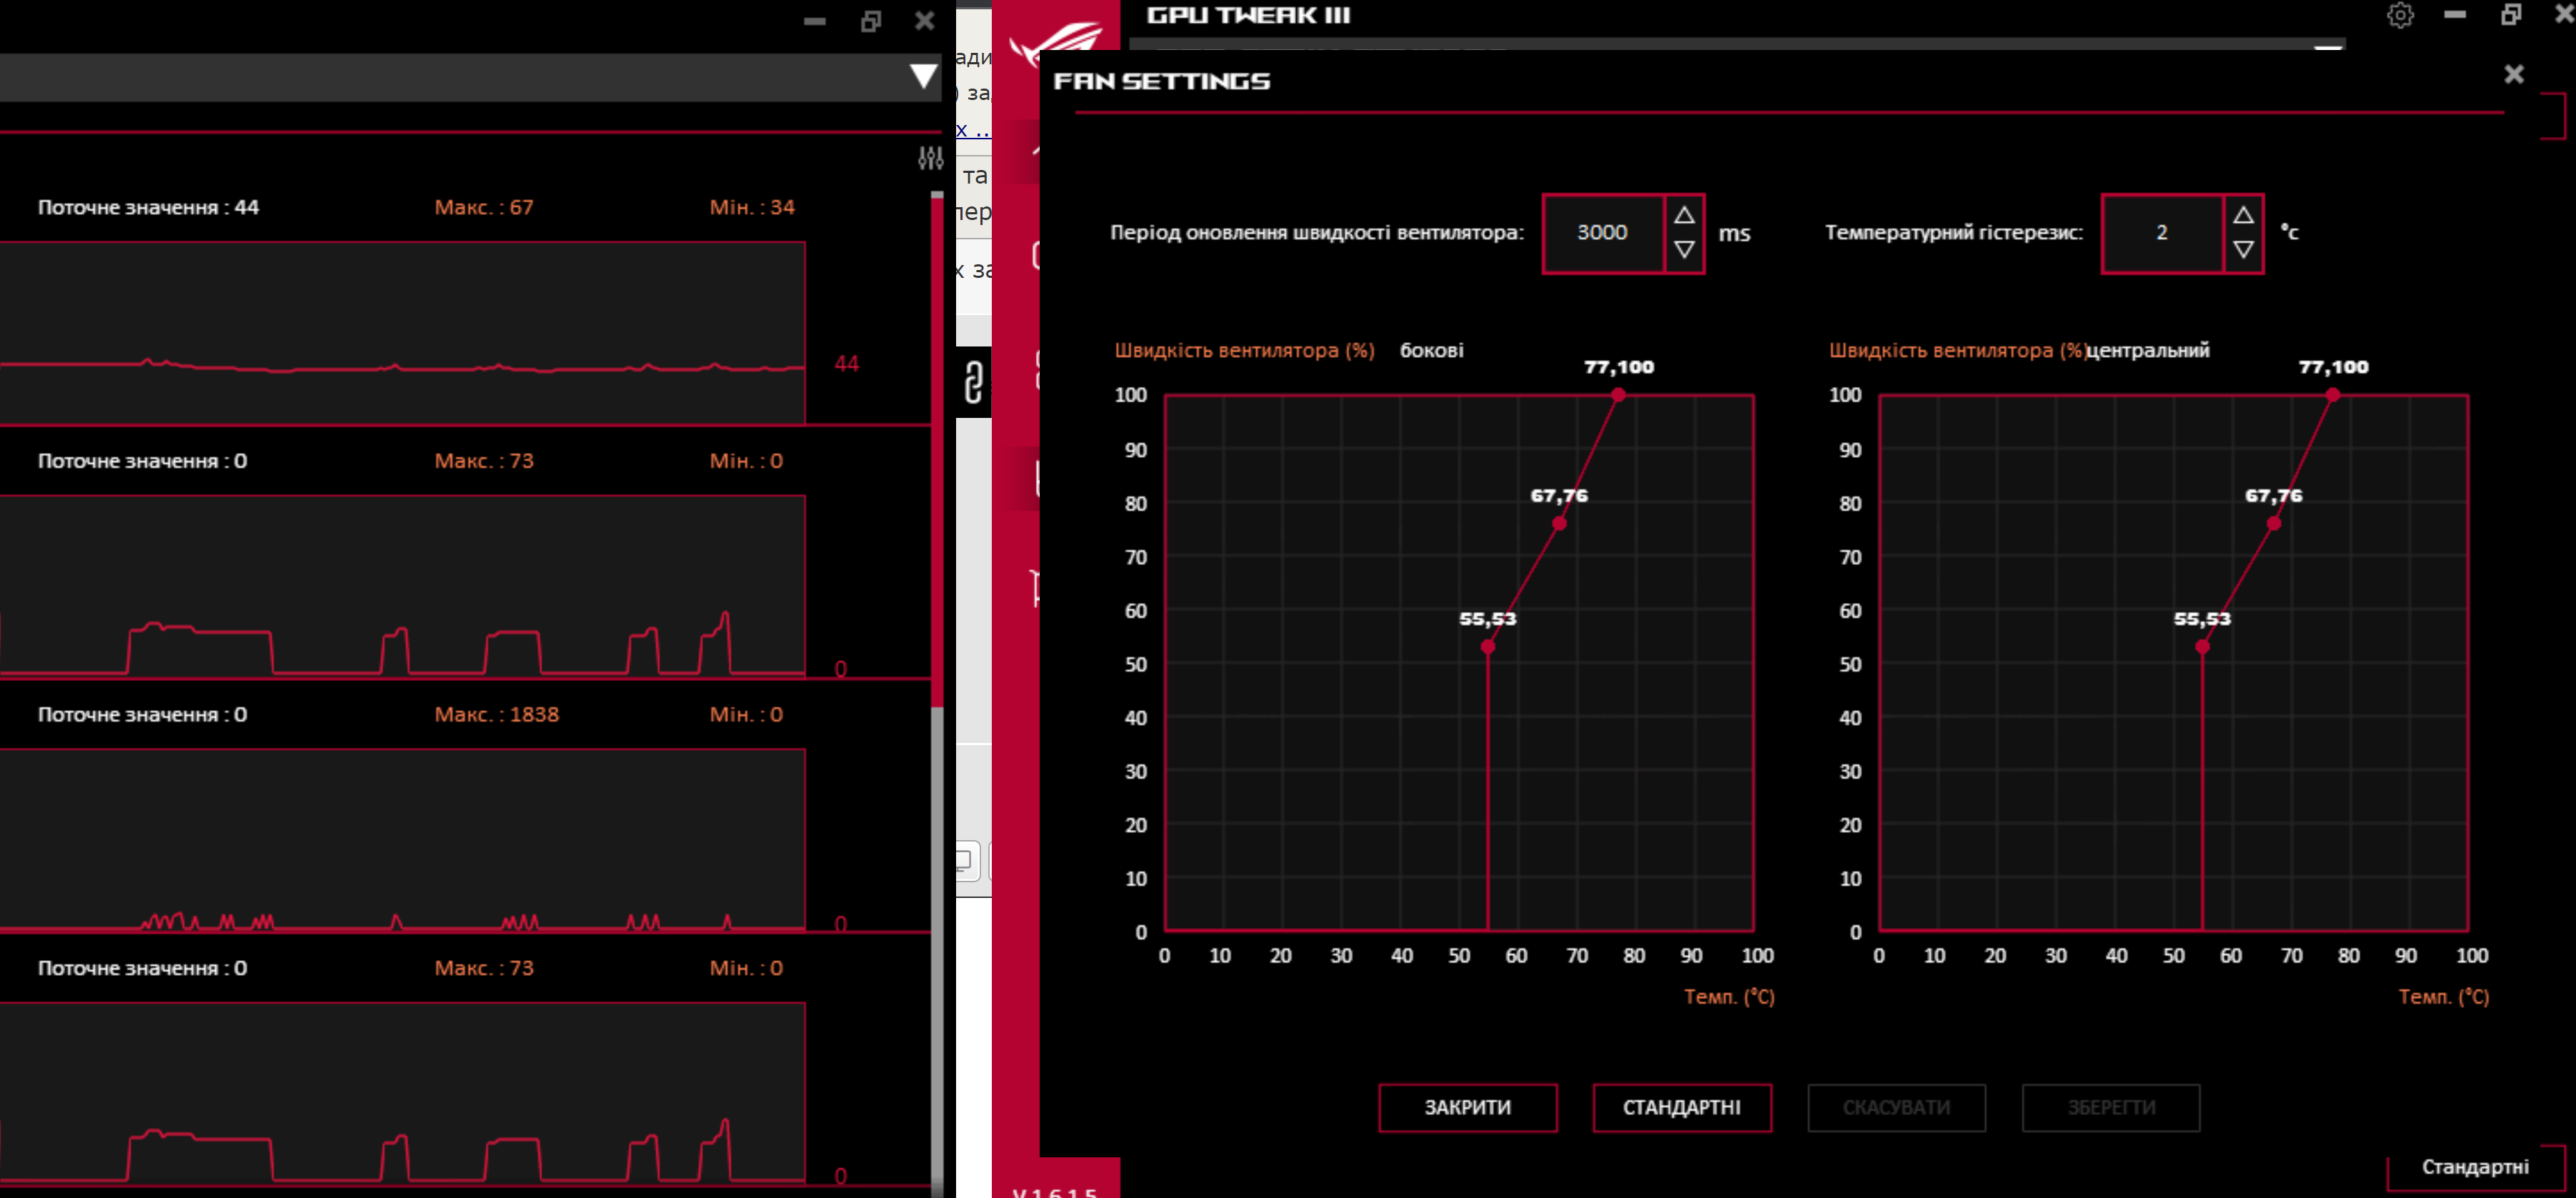
Task: Select the 55,53 point on the central fan curve
Action: (2202, 647)
